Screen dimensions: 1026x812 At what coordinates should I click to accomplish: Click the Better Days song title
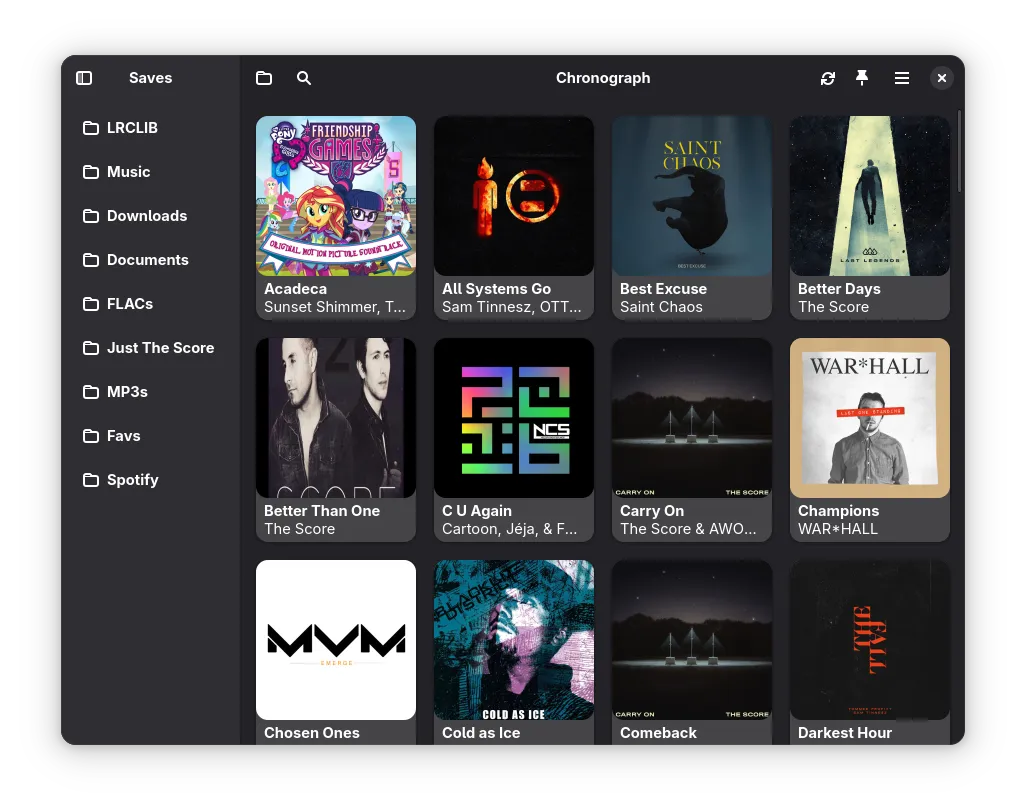pos(839,289)
